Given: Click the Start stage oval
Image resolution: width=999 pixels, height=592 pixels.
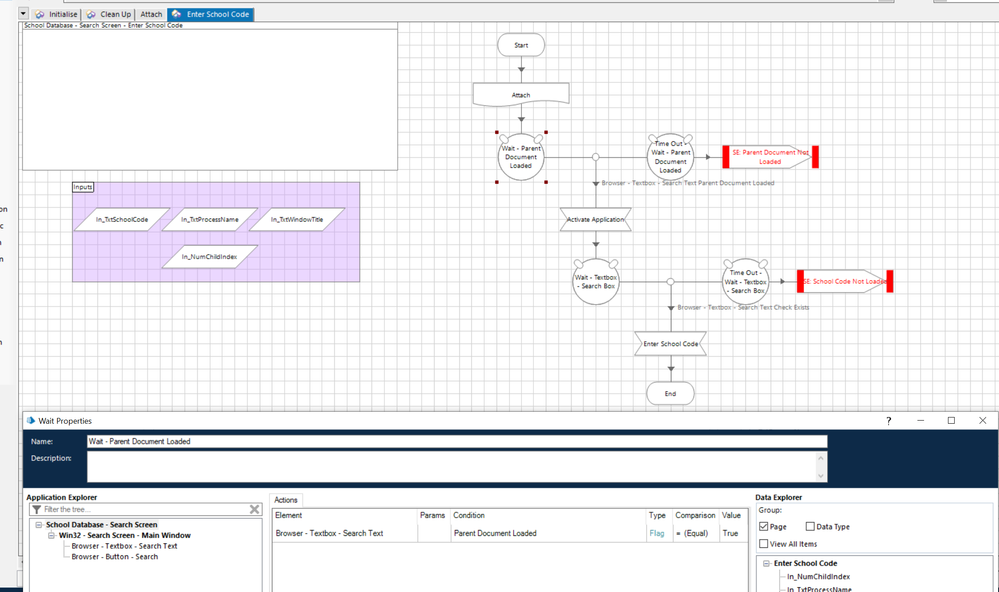Looking at the screenshot, I should (520, 45).
